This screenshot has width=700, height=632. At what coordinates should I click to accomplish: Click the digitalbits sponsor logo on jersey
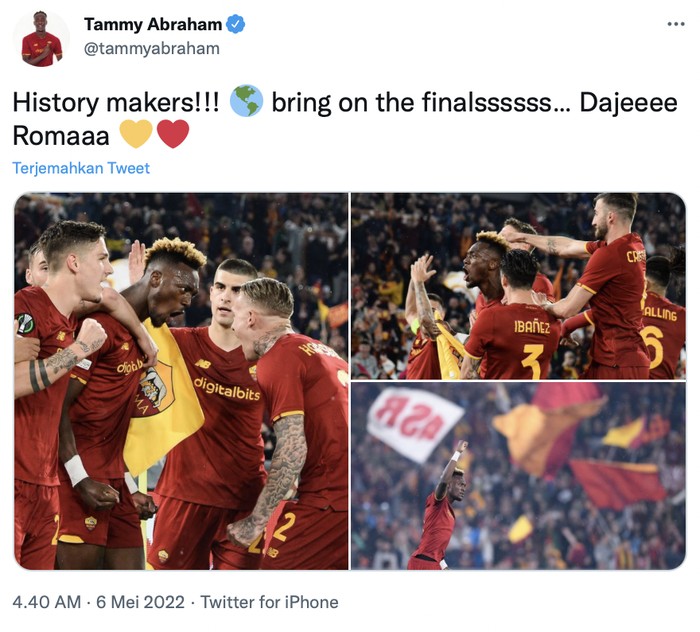pos(226,388)
